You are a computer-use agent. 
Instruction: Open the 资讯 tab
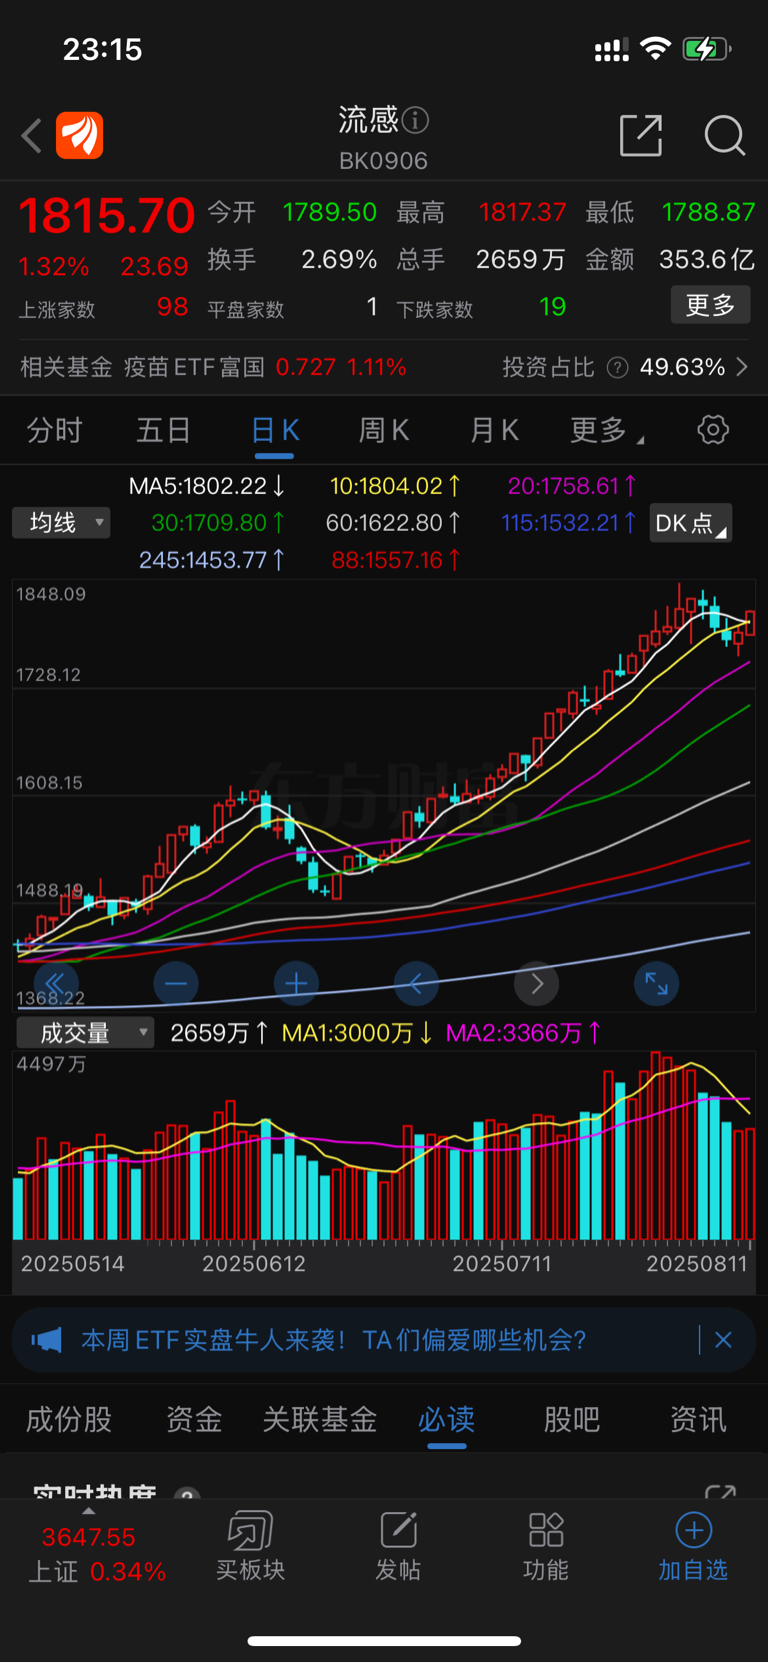click(x=698, y=1419)
